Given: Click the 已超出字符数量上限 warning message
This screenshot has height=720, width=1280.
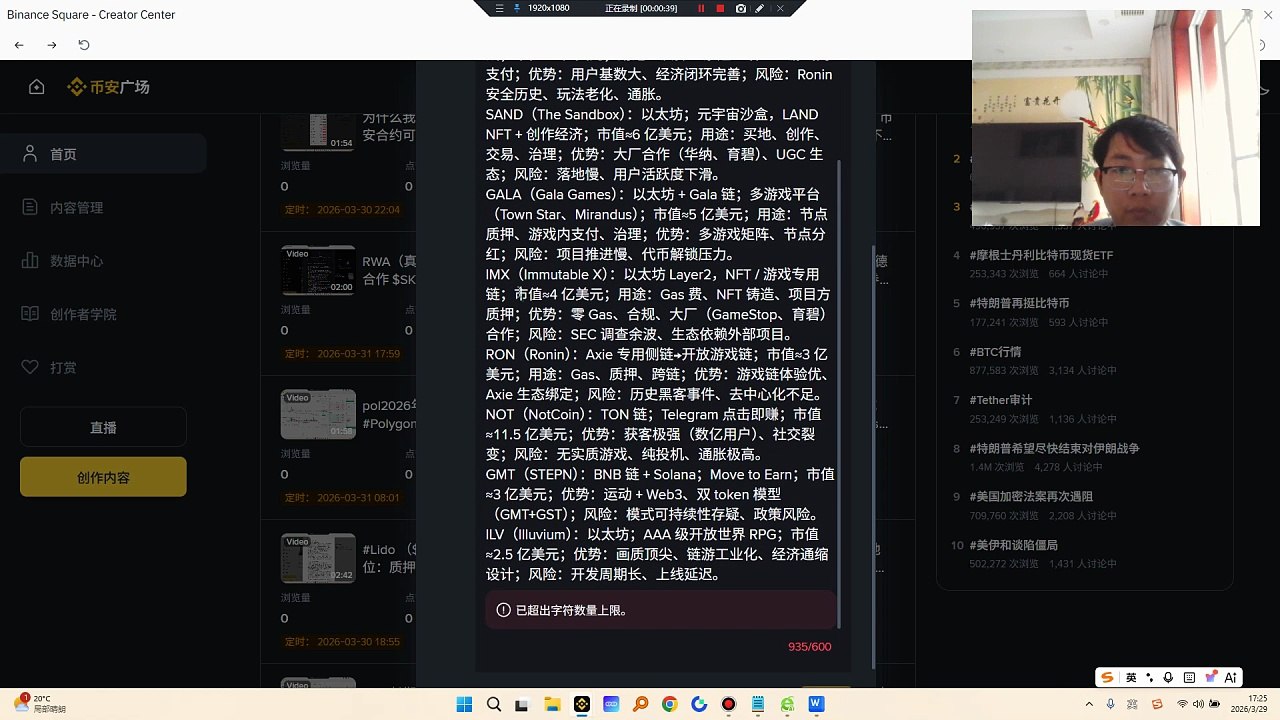Looking at the screenshot, I should point(661,610).
